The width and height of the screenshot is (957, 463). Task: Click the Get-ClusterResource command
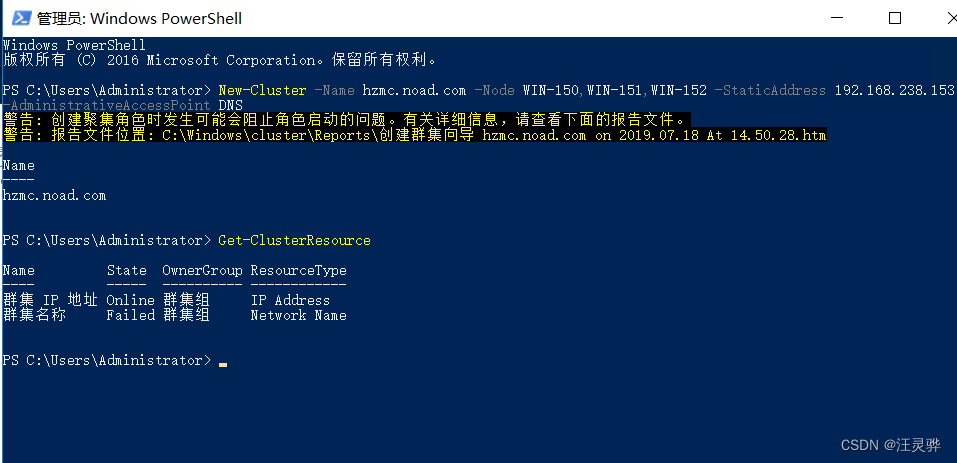click(x=294, y=240)
